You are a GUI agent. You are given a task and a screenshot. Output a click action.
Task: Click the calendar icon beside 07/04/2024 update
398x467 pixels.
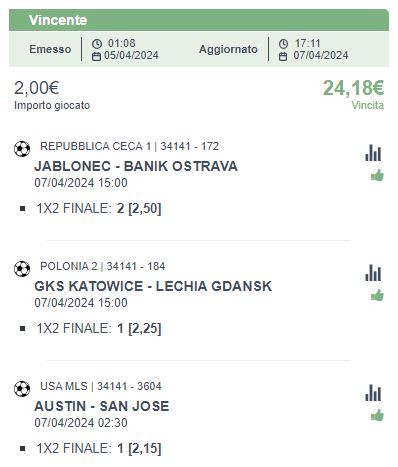click(x=283, y=56)
